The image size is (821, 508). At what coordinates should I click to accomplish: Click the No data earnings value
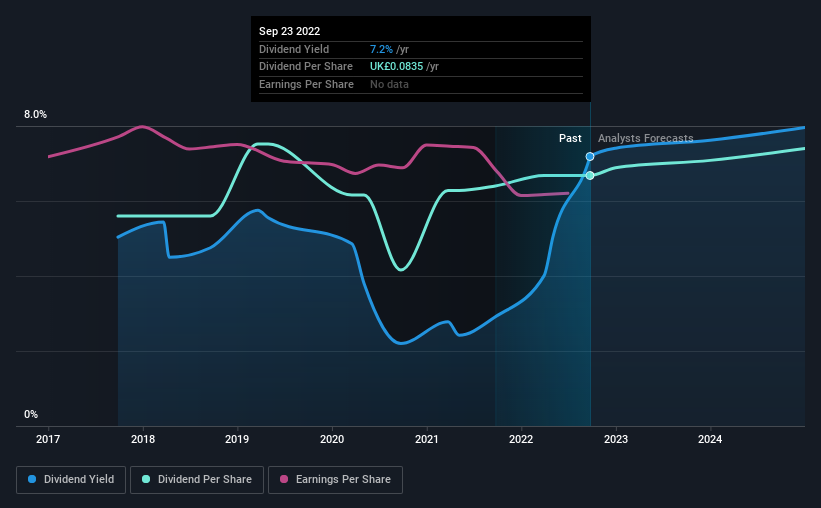point(389,84)
